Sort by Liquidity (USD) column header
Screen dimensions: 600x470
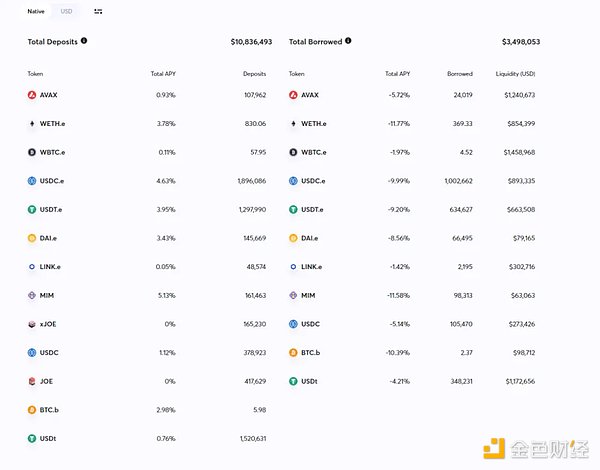point(515,74)
